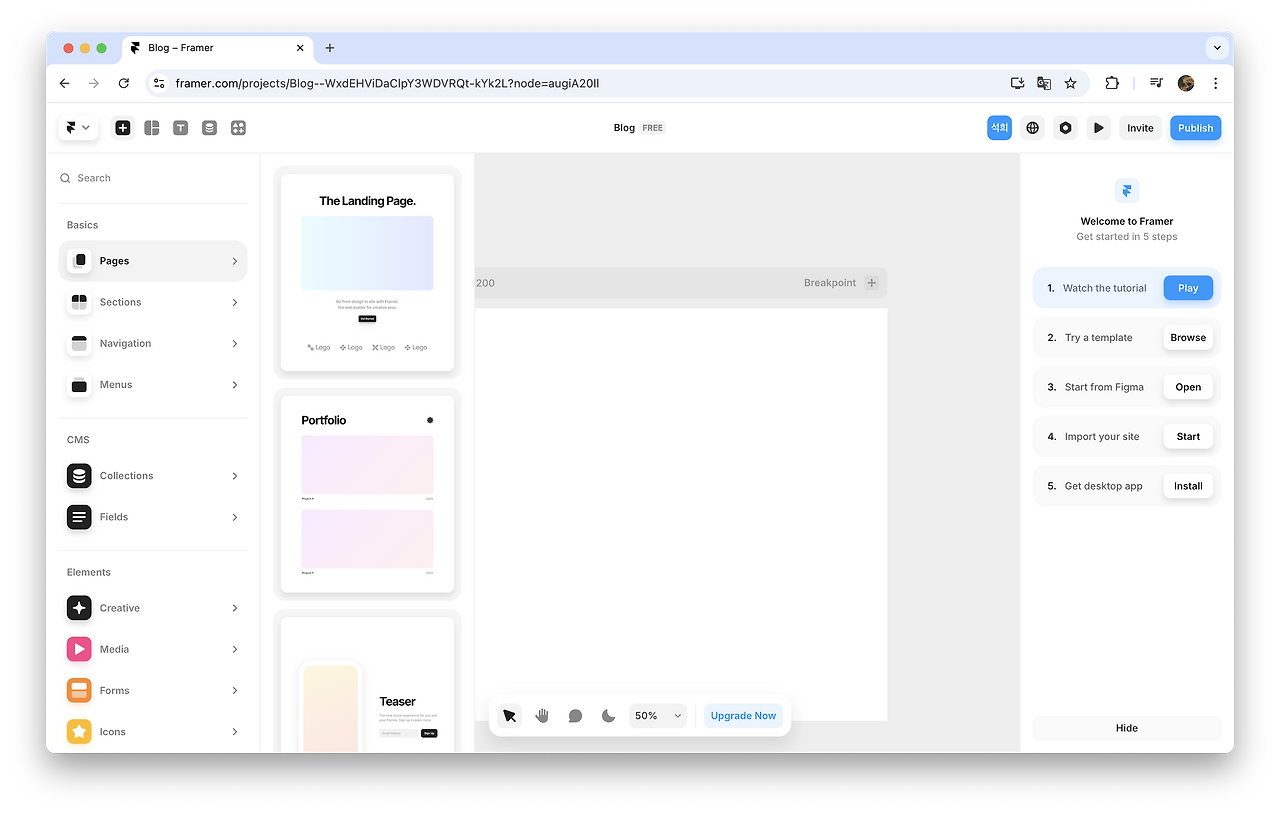Click the address bar URL
The height and width of the screenshot is (814, 1280).
[x=387, y=84]
